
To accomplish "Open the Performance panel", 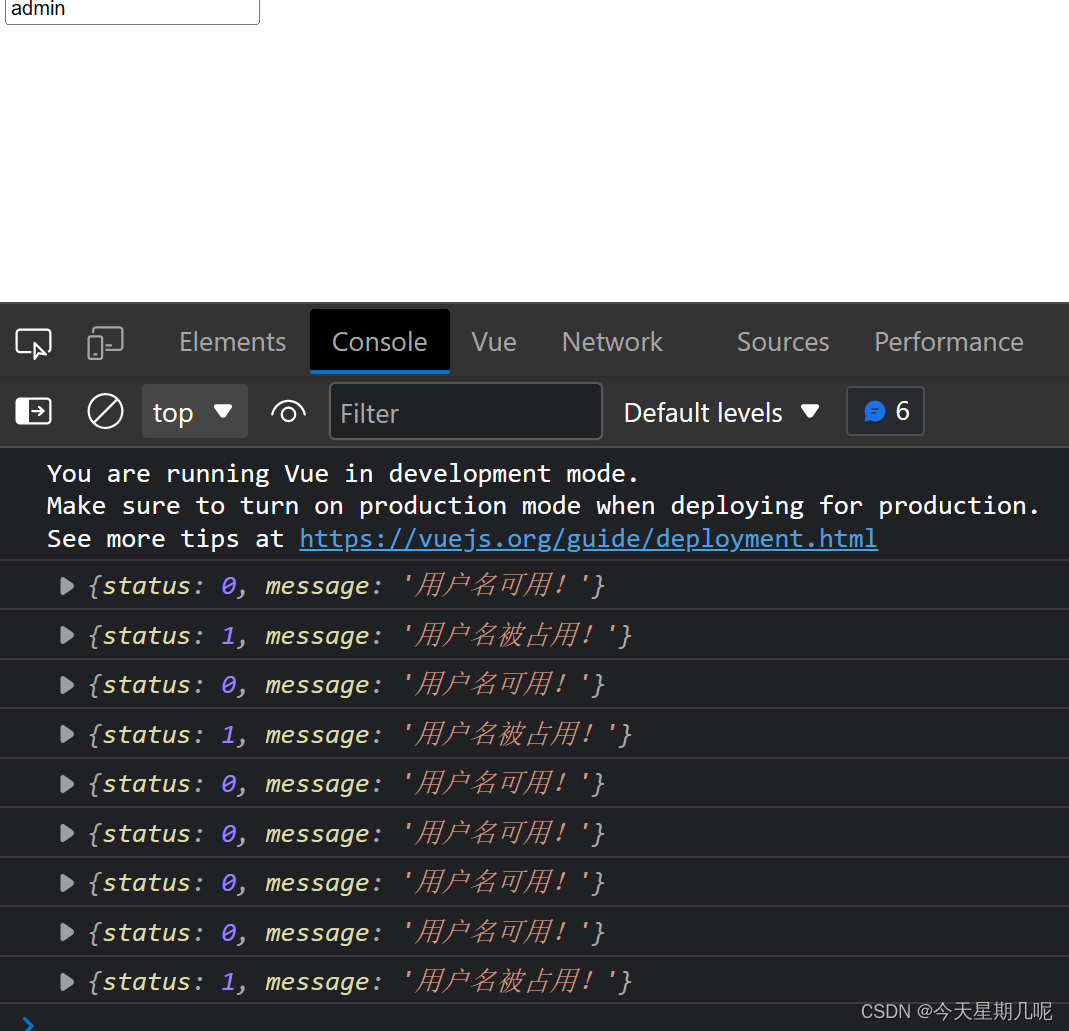I will 948,341.
